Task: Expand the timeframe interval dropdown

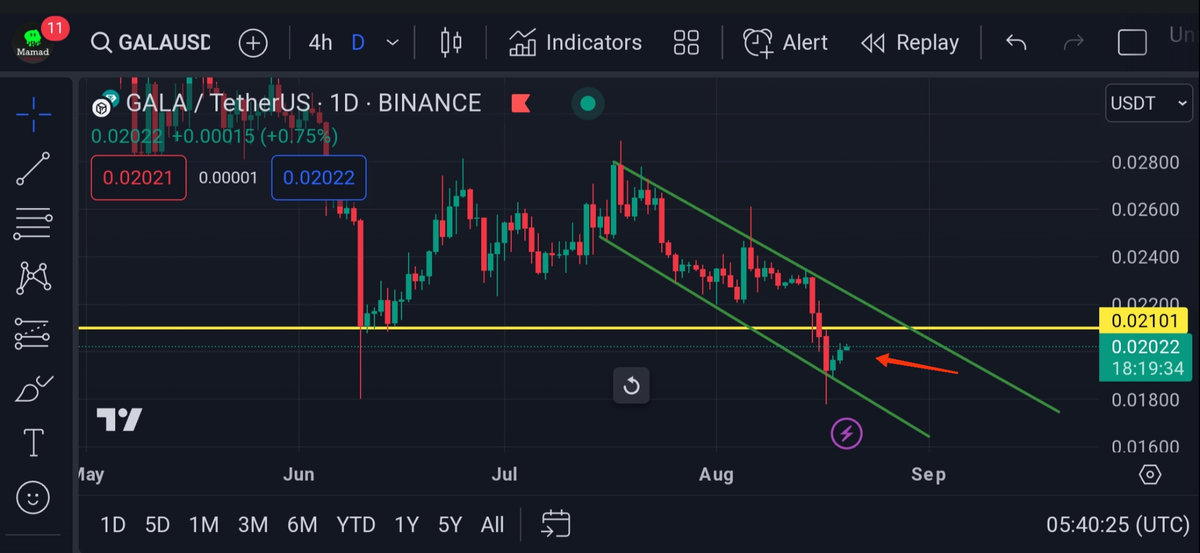Action: point(393,43)
